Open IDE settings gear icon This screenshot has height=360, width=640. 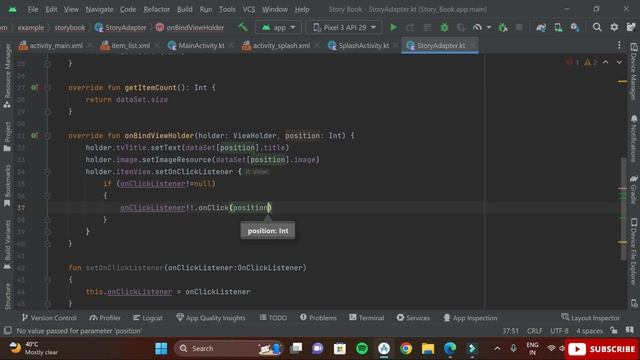tap(614, 27)
